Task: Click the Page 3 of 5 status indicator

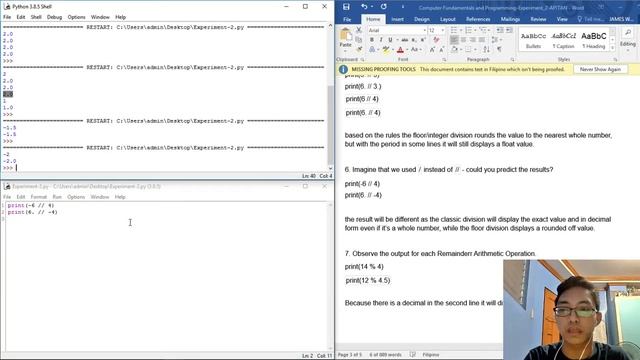Action: (350, 355)
